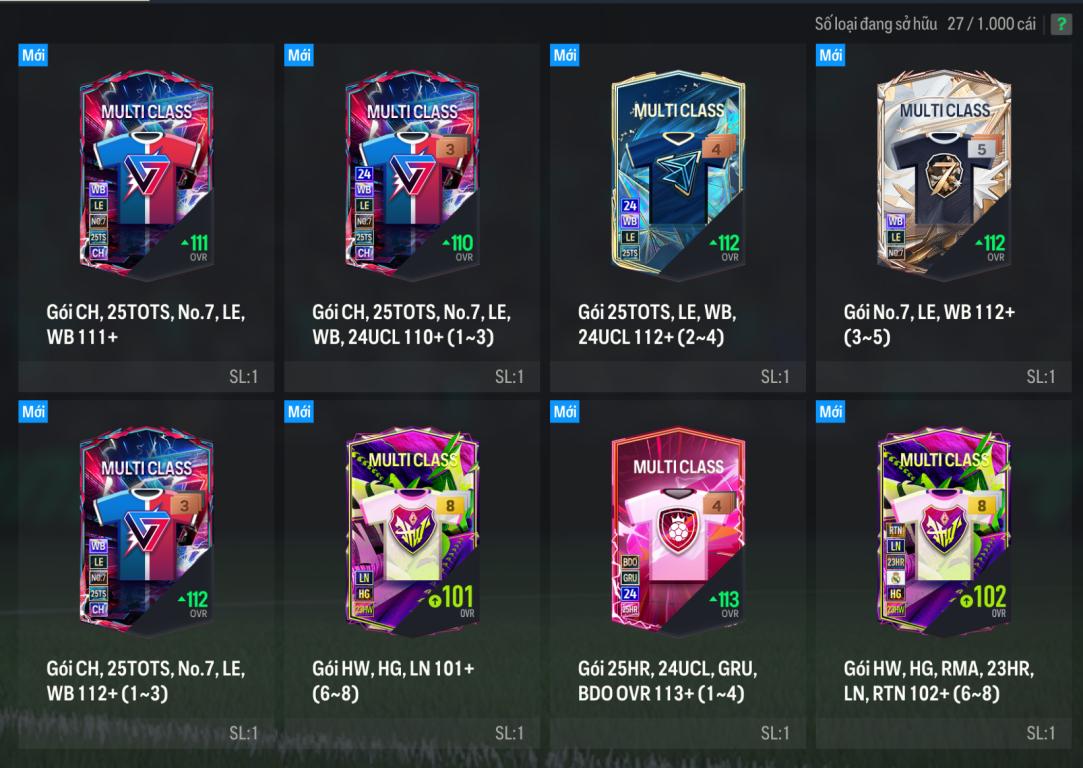Click the title Gói No.7, LE, WB 112+ (3~5)

[929, 325]
